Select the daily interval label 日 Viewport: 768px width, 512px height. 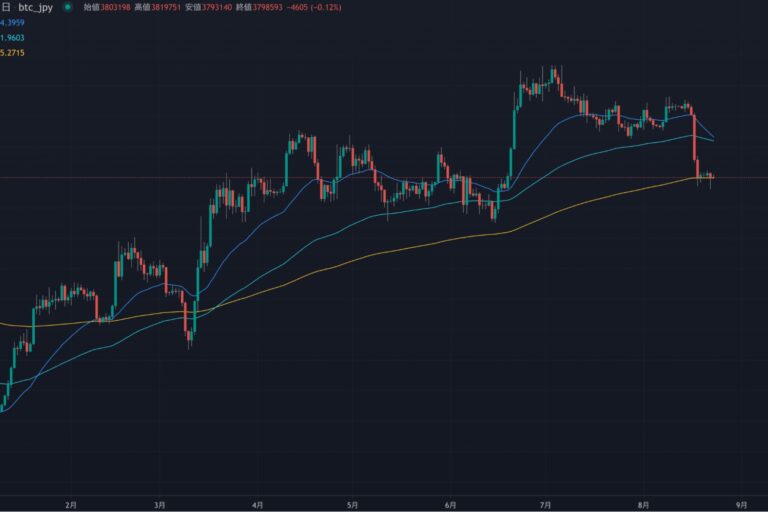[x=6, y=8]
